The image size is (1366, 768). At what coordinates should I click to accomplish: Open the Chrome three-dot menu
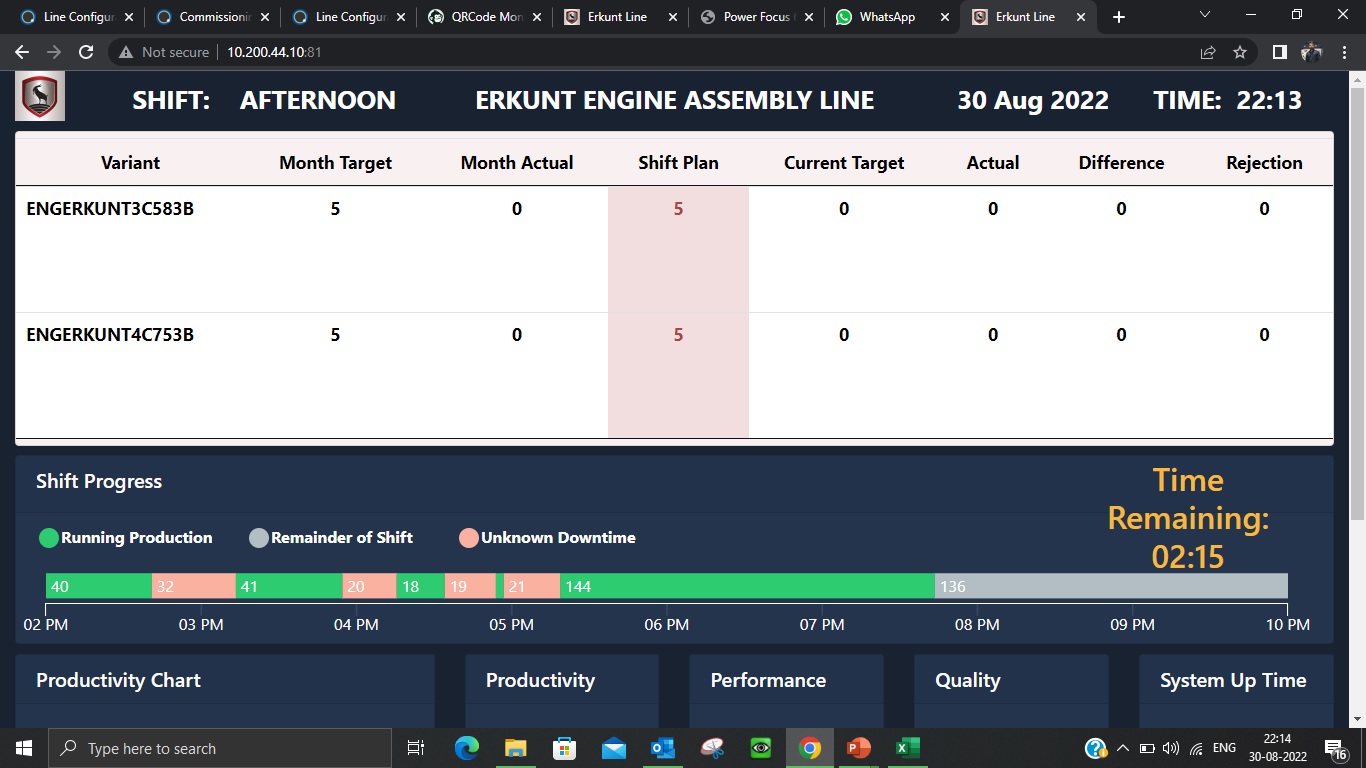pos(1344,52)
